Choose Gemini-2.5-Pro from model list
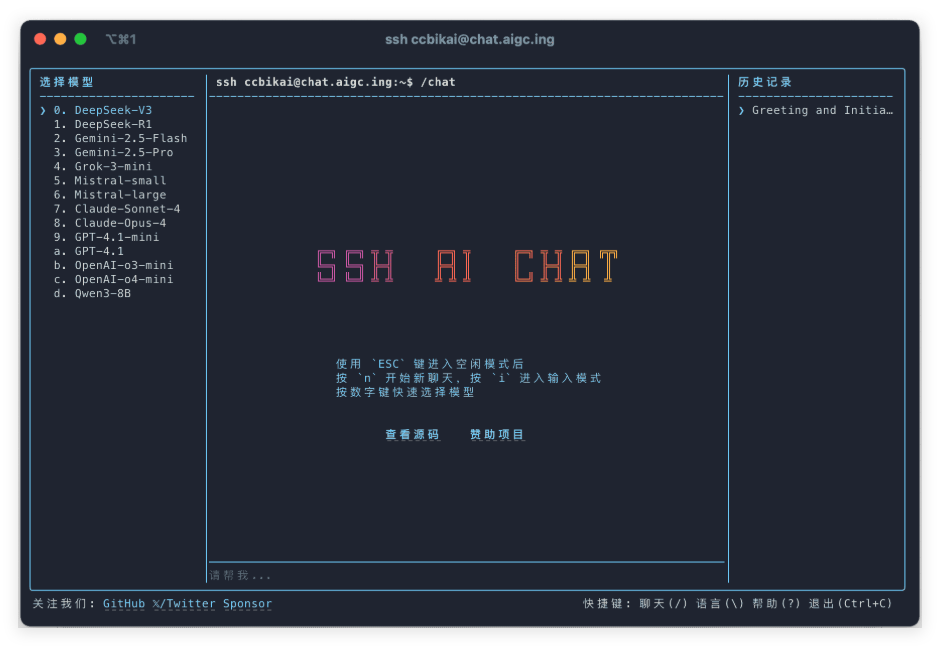Screen dimensions: 940x646 [x=113, y=152]
